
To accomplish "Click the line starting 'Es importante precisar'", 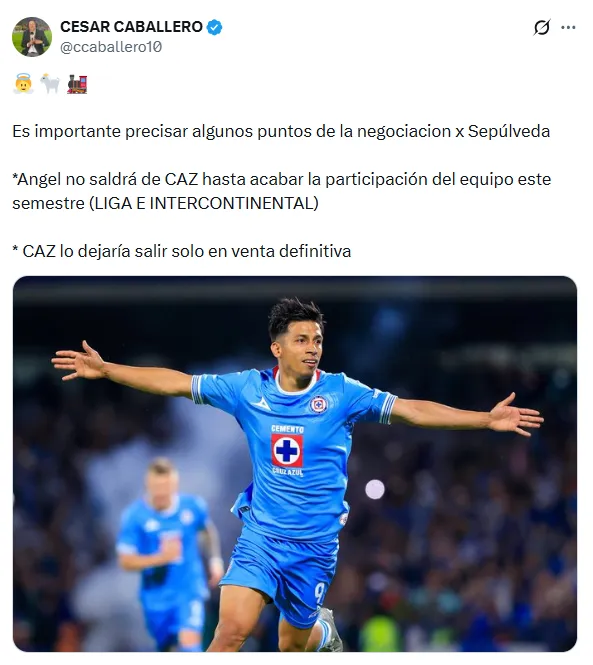I will point(281,131).
